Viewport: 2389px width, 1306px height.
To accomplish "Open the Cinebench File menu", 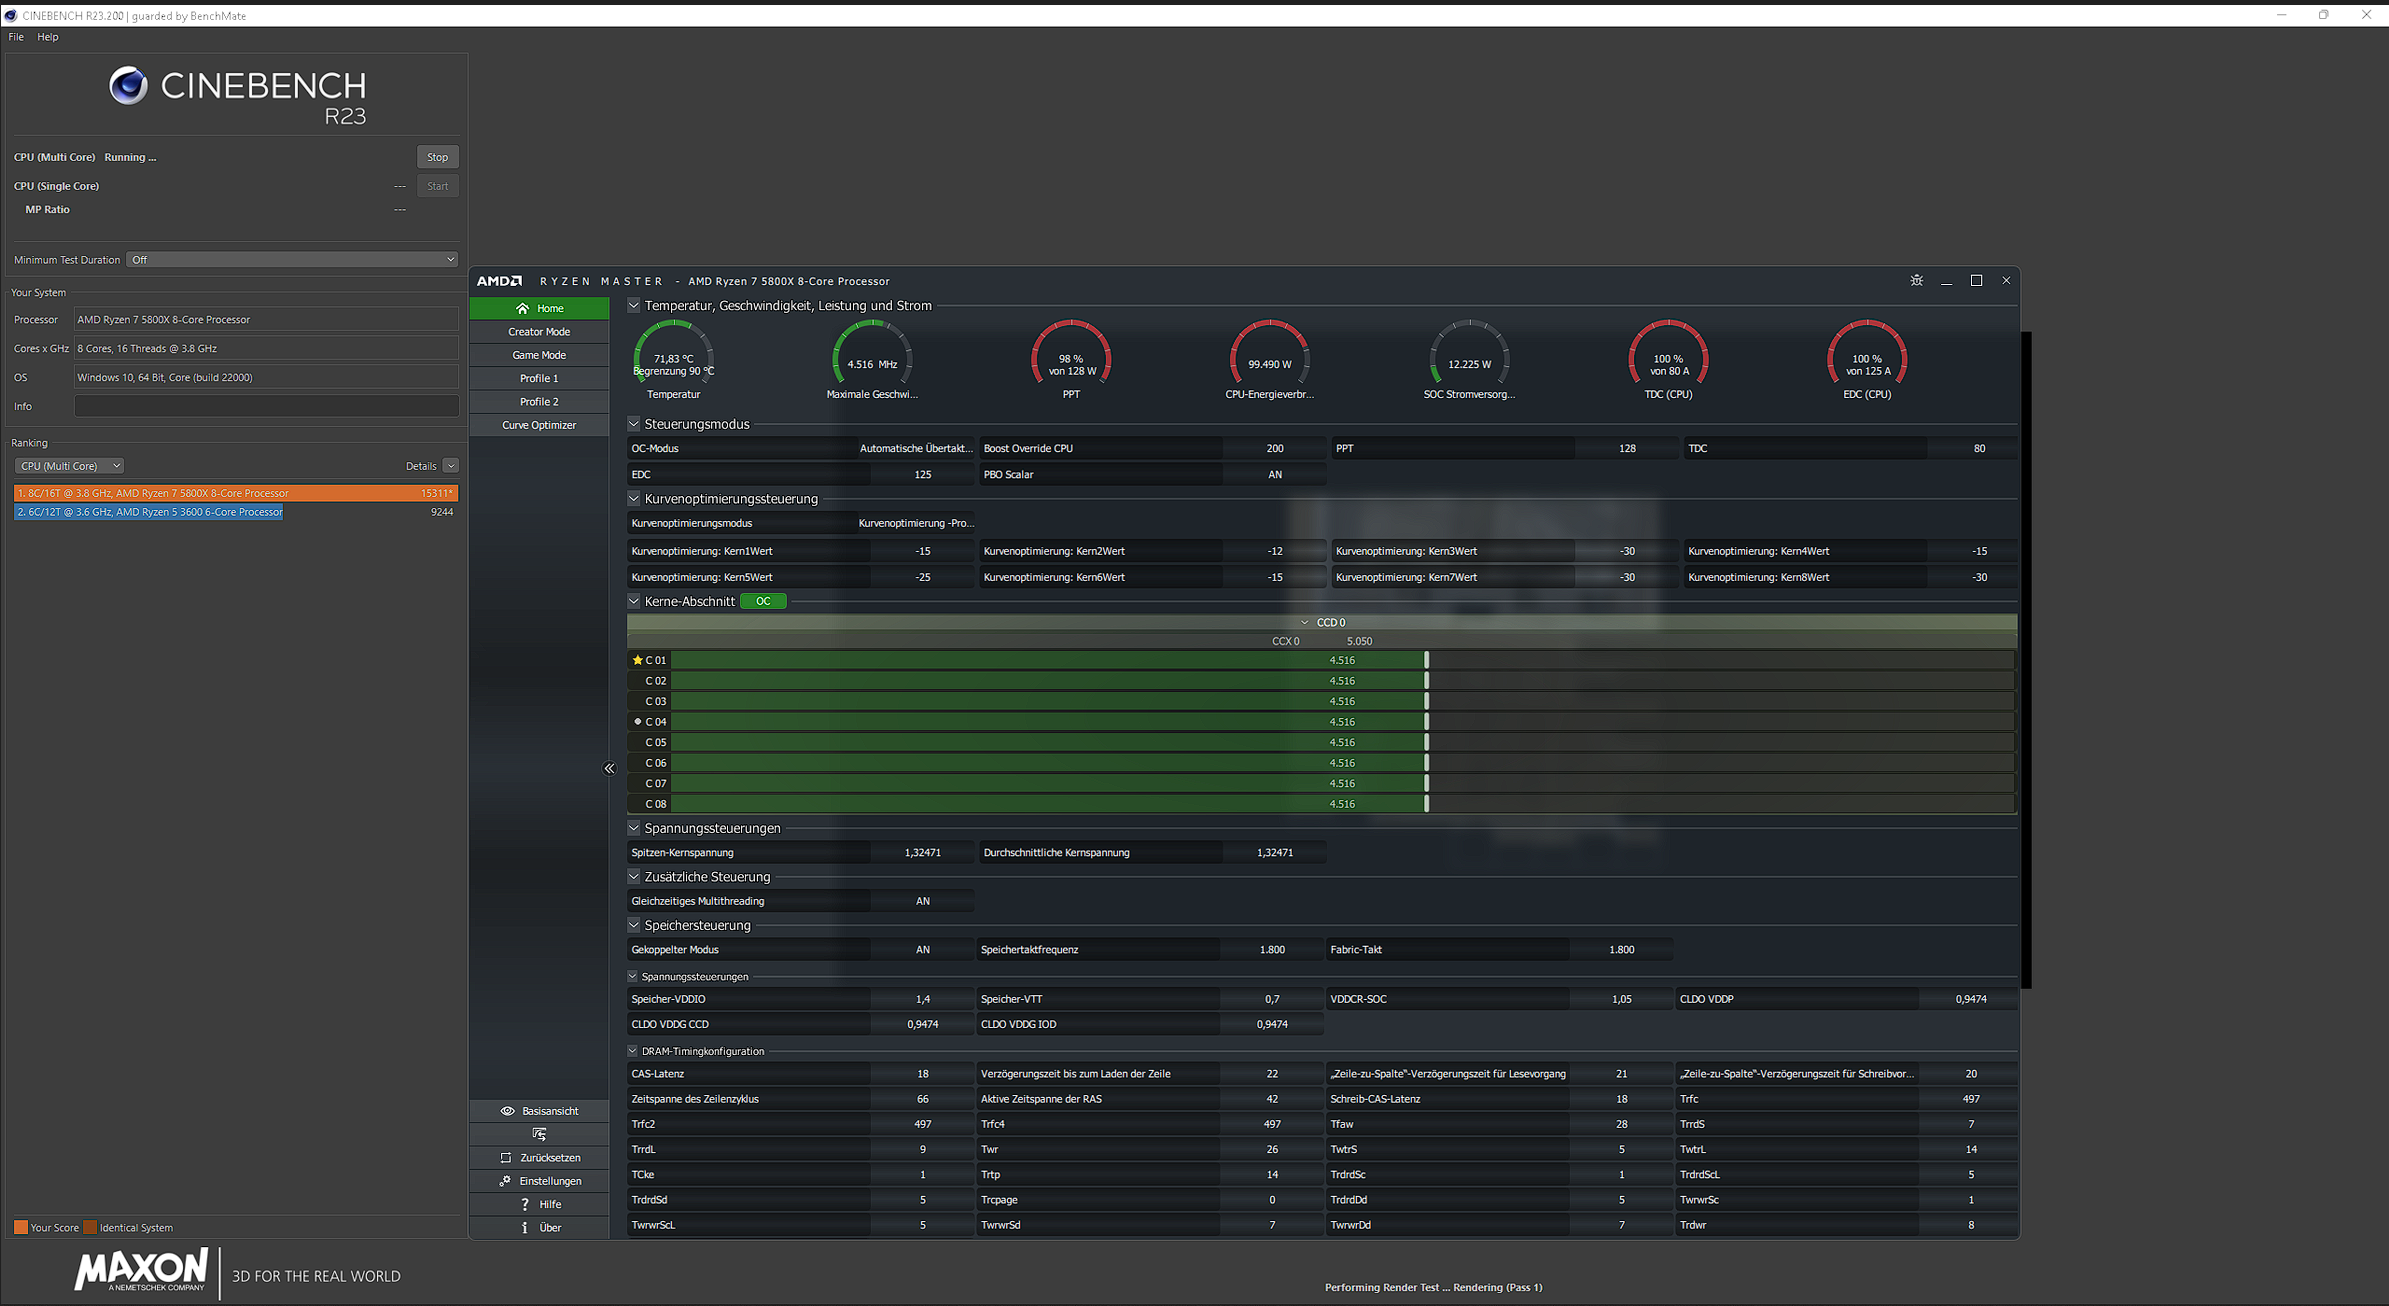I will pos(16,37).
